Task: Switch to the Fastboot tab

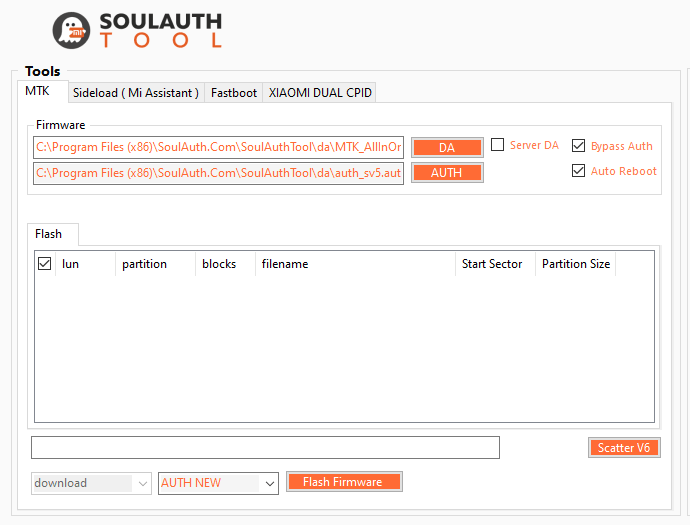Action: [x=234, y=92]
